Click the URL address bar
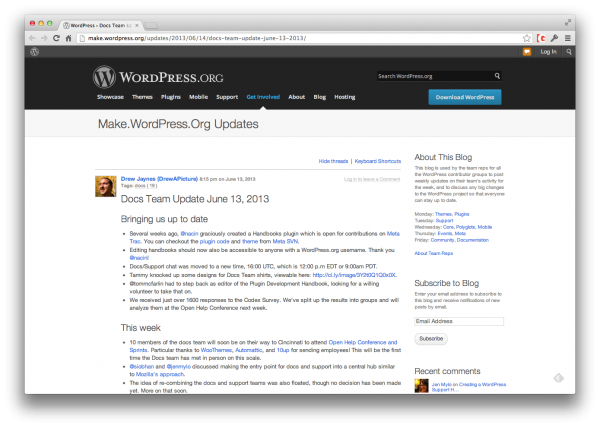600x428 pixels. click(298, 38)
